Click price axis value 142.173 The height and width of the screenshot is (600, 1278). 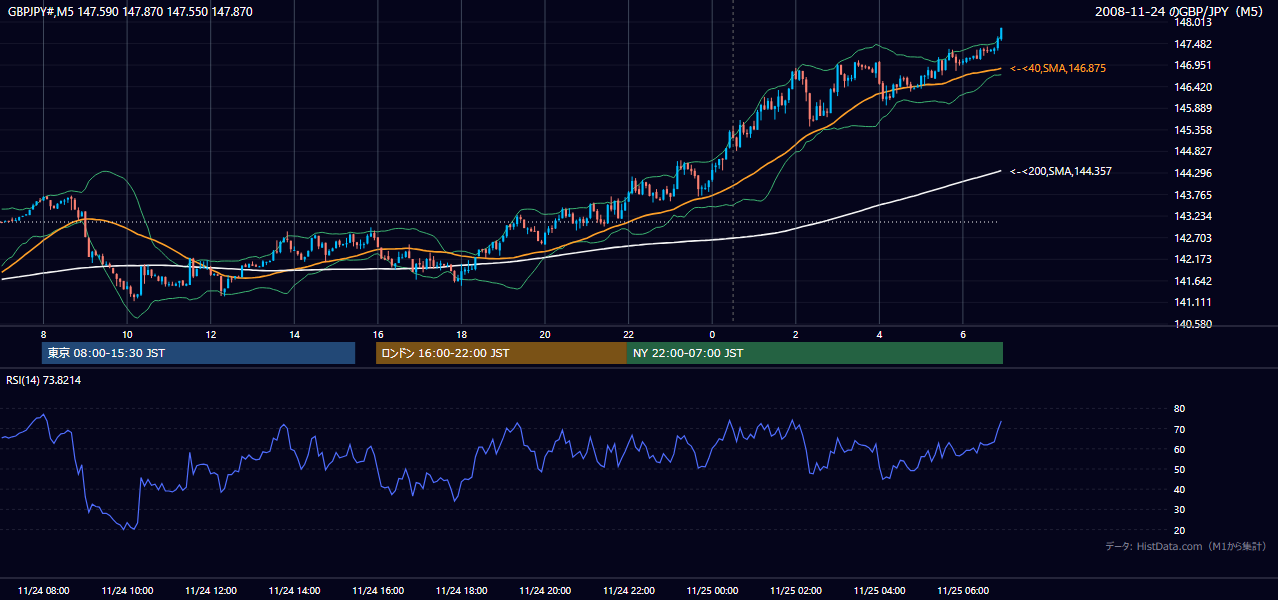pyautogui.click(x=1193, y=259)
